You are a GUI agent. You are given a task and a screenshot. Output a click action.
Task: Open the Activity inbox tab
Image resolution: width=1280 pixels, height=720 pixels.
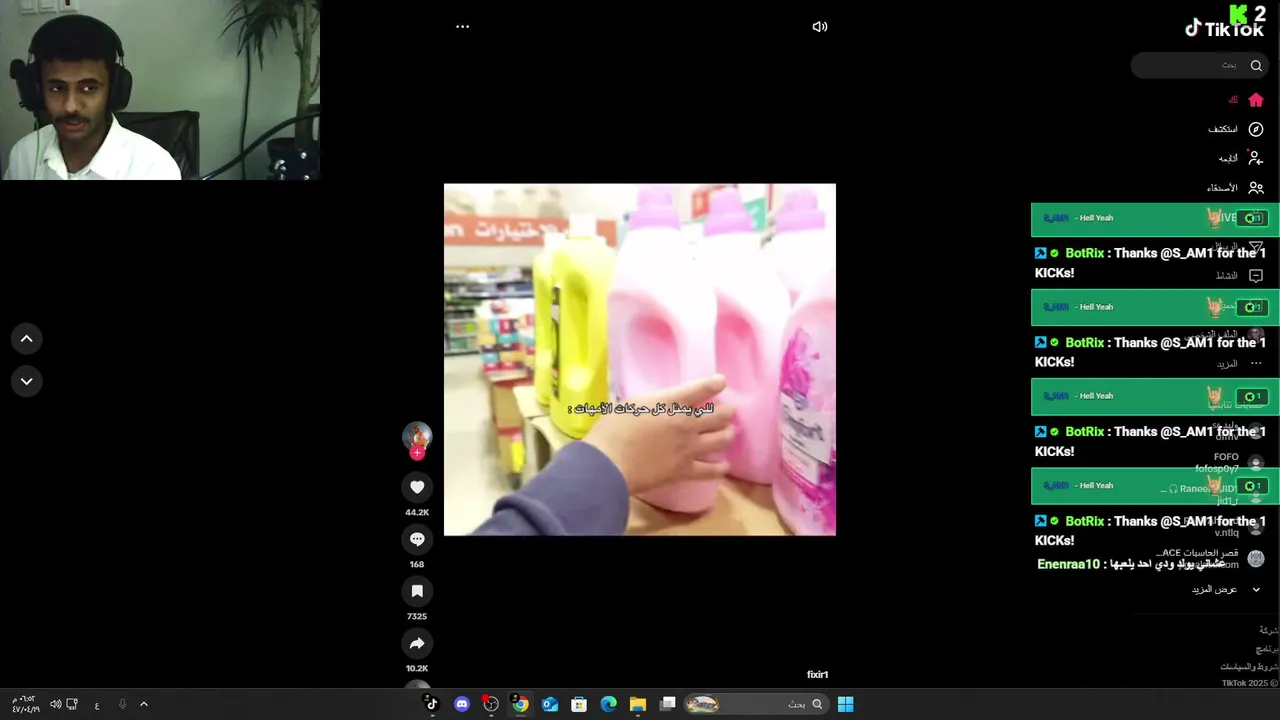click(1240, 276)
